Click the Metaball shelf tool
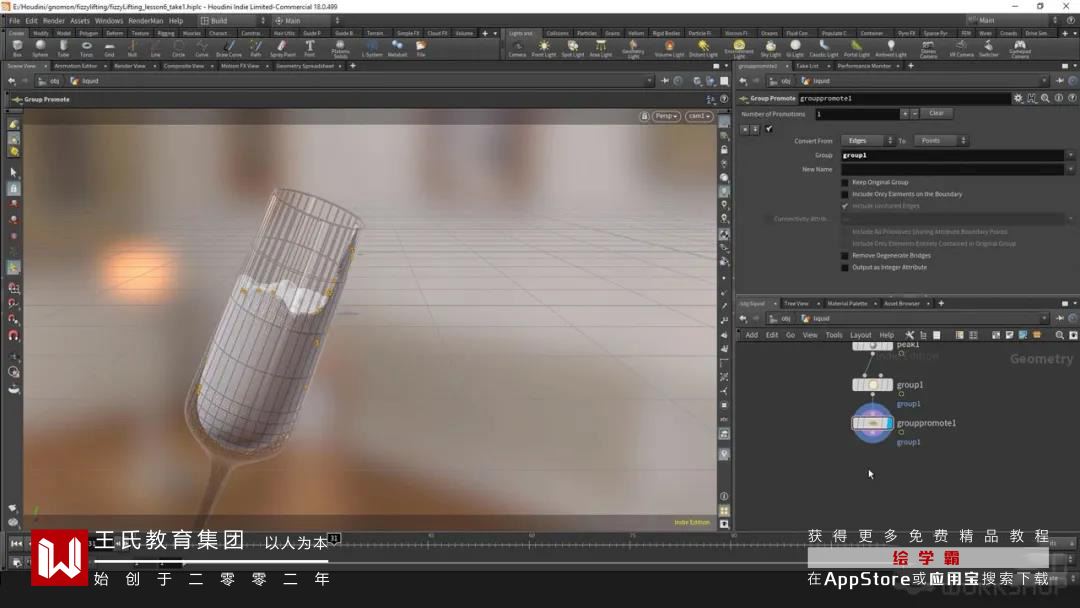This screenshot has width=1080, height=608. pyautogui.click(x=397, y=47)
